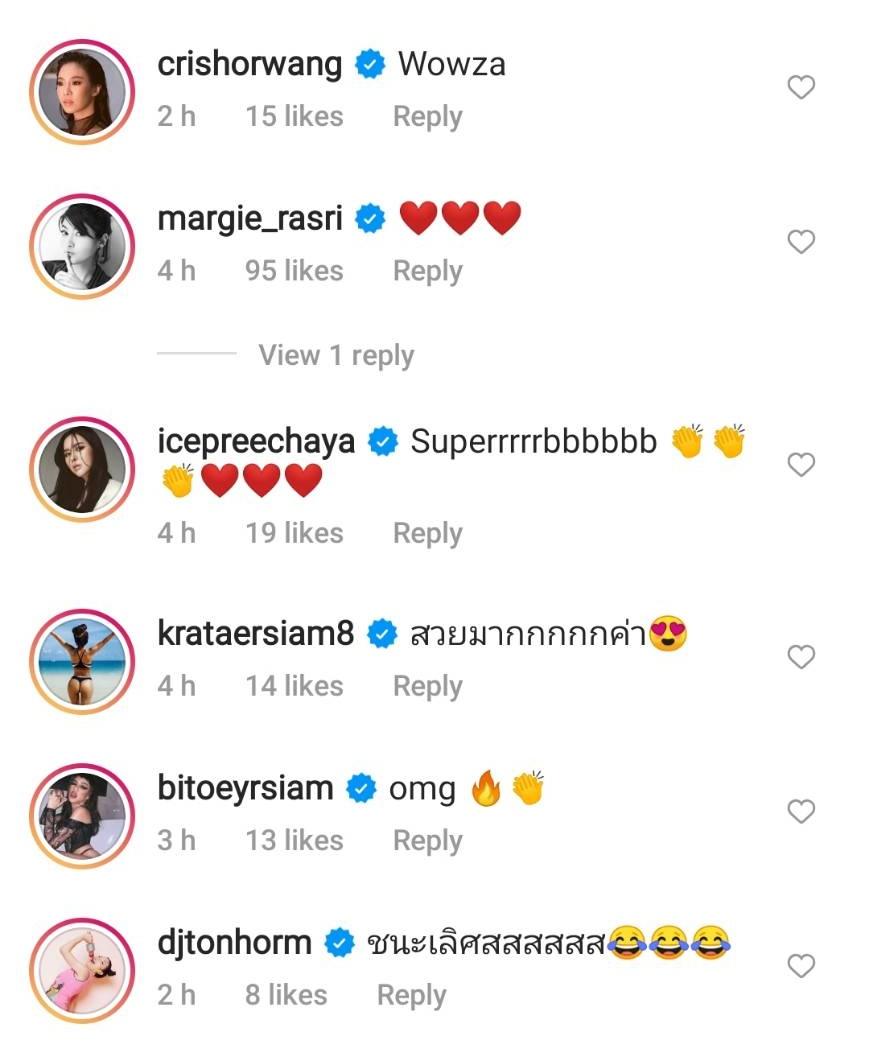Viewport: 869px width, 1051px height.
Task: Tap heart icon beside djtonhorm's comment
Action: [801, 966]
